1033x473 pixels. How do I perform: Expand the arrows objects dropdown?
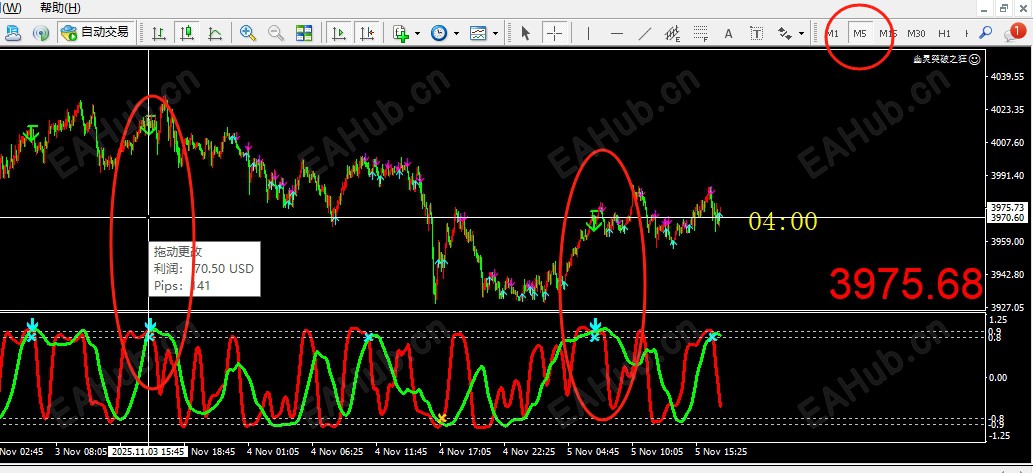(801, 33)
